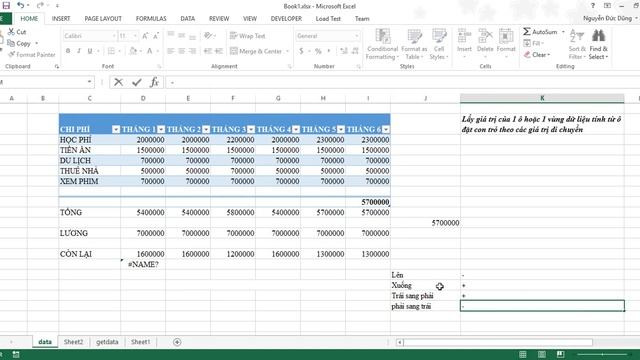Open Clear options
The width and height of the screenshot is (640, 360).
coord(537,55)
